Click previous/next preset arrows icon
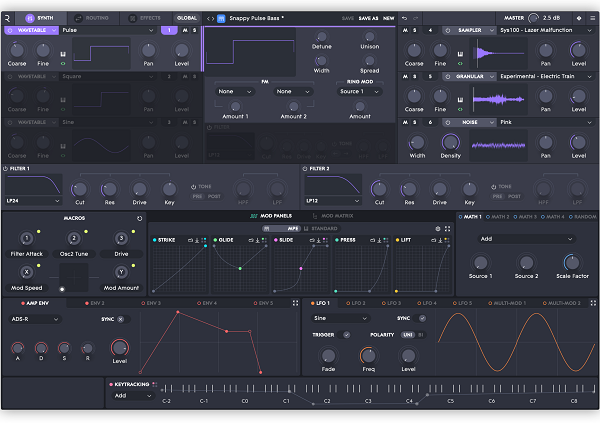Image resolution: width=600 pixels, height=423 pixels. [x=210, y=18]
